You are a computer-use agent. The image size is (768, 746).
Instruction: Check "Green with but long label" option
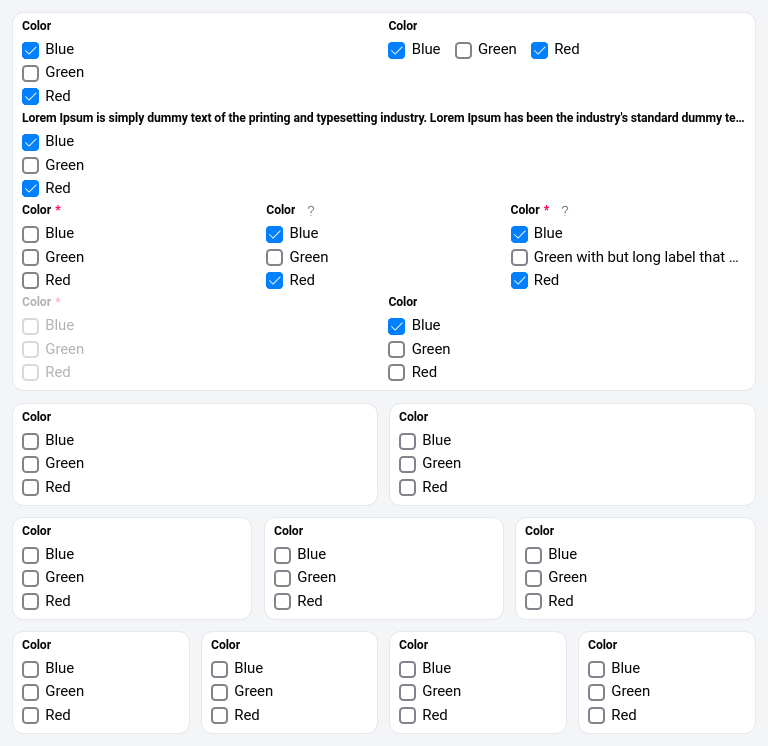pos(520,257)
